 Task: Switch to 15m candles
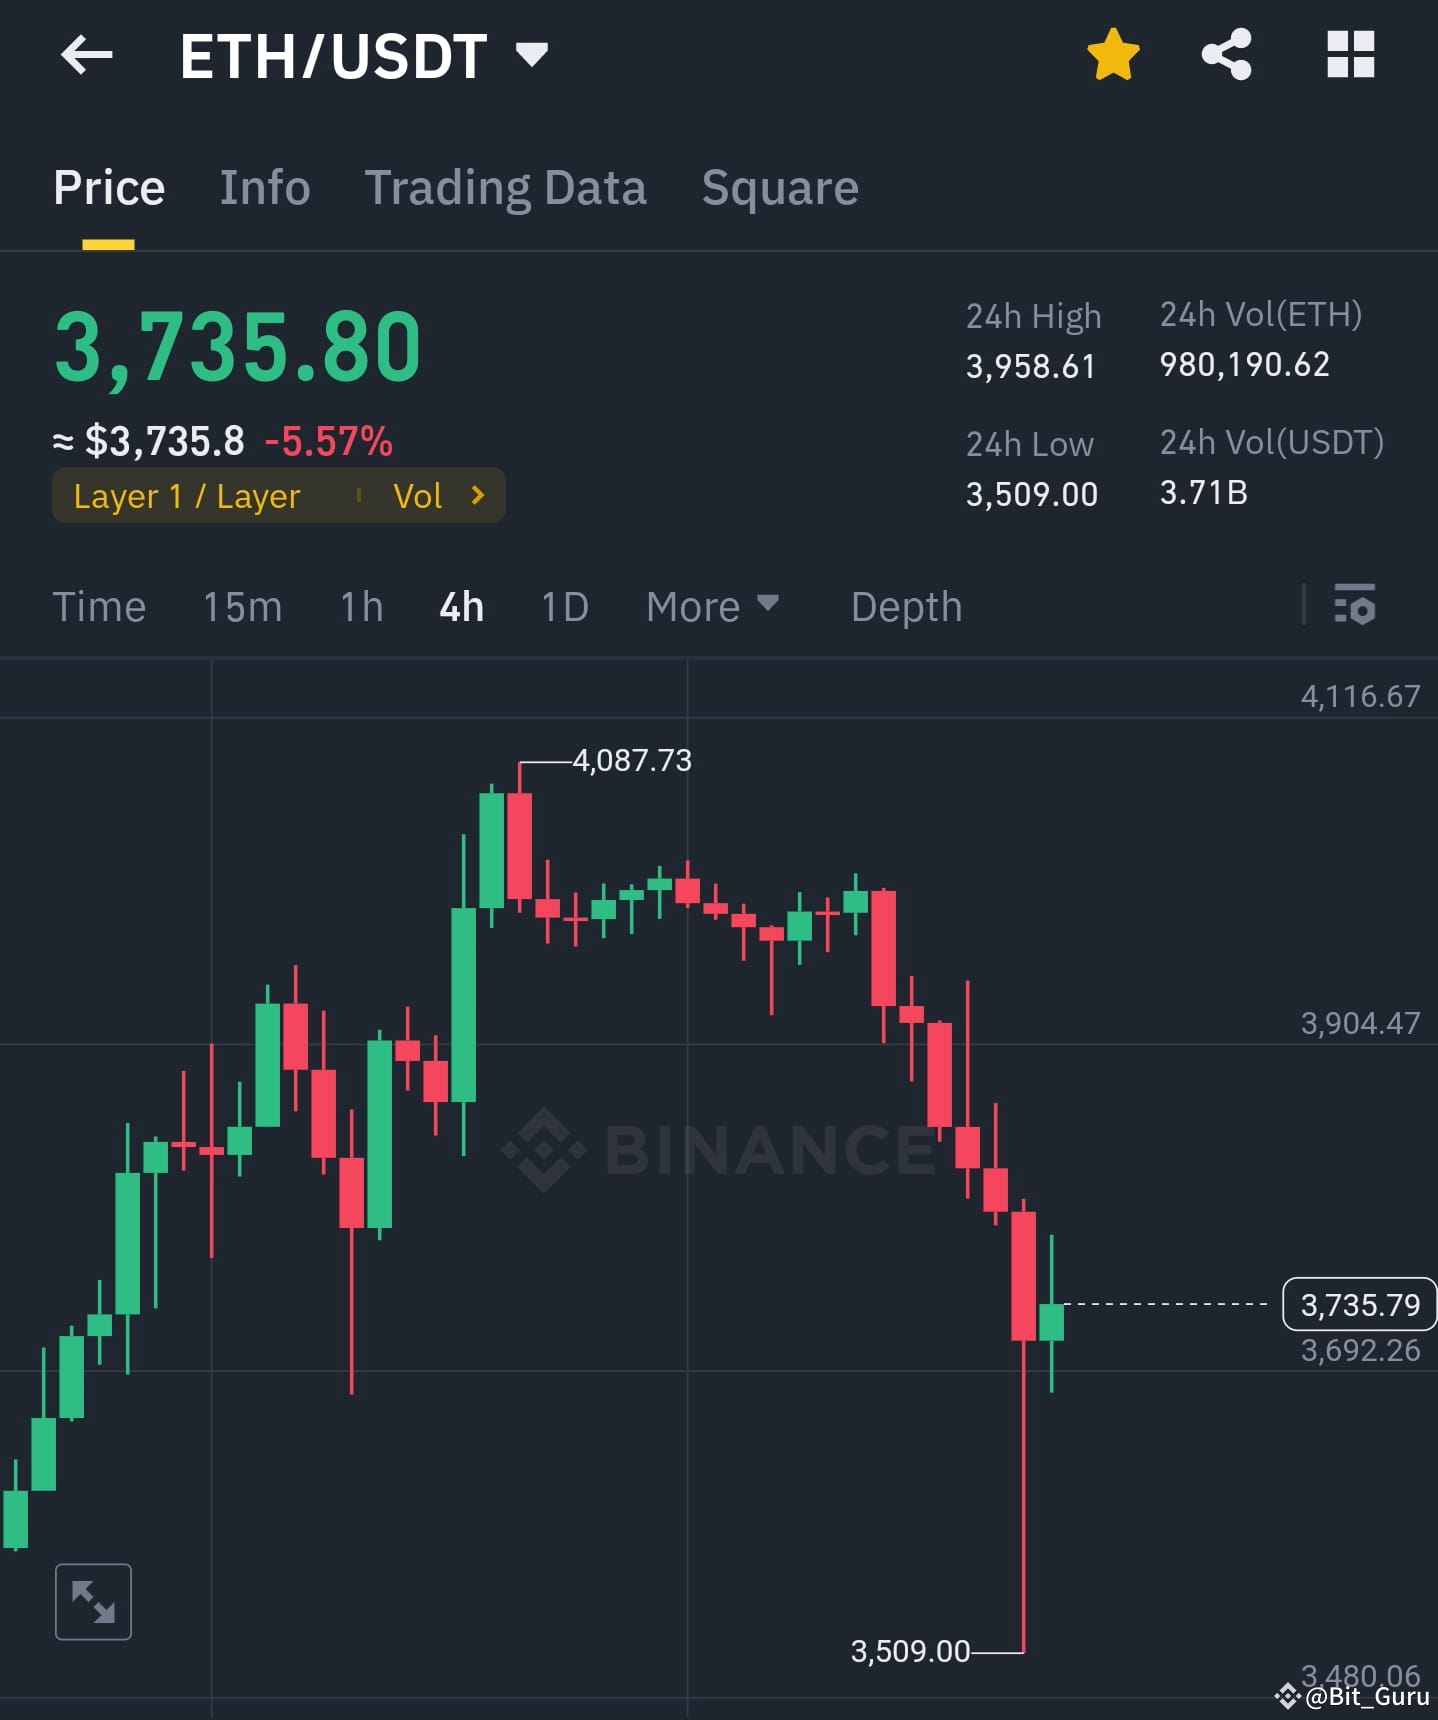[x=242, y=606]
